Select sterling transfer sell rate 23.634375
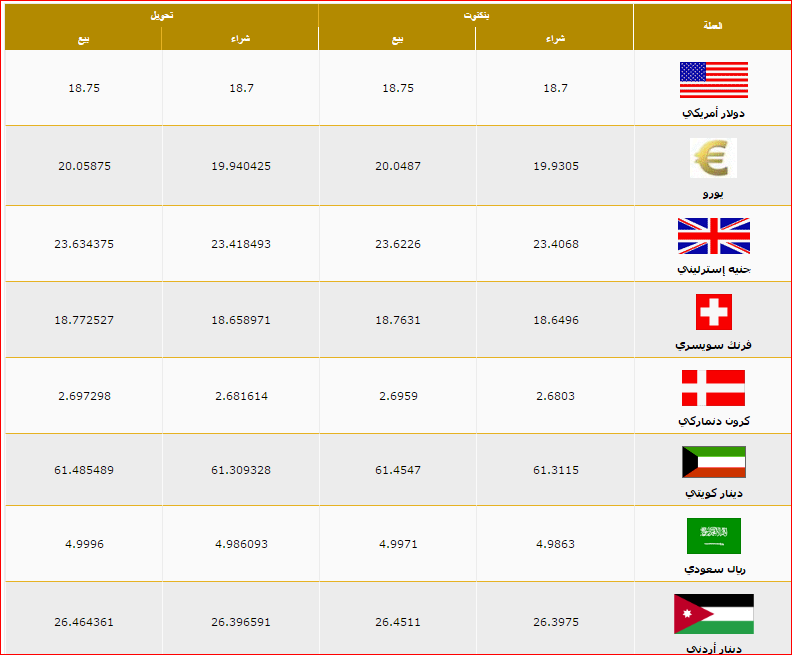Viewport: 792px width, 655px height. coord(84,244)
